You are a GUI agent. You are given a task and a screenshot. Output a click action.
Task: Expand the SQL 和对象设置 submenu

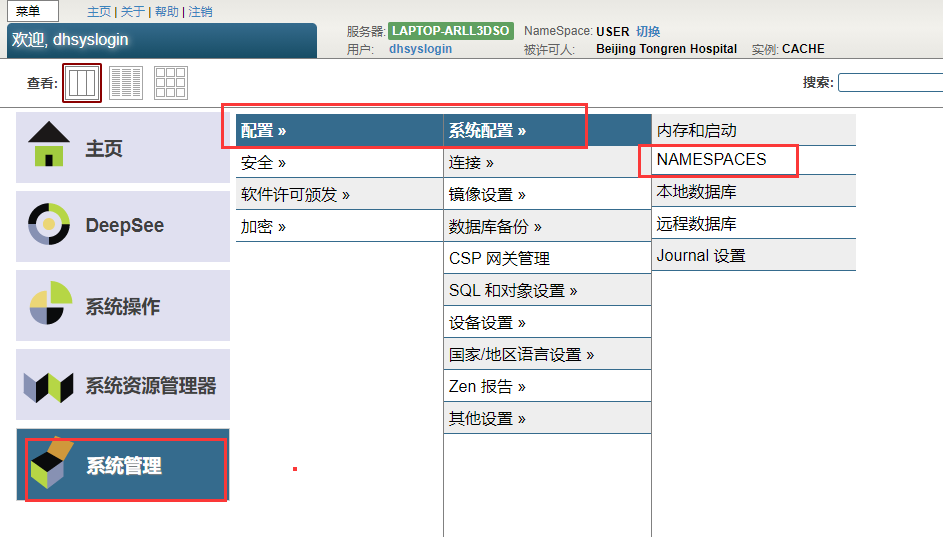coord(513,290)
